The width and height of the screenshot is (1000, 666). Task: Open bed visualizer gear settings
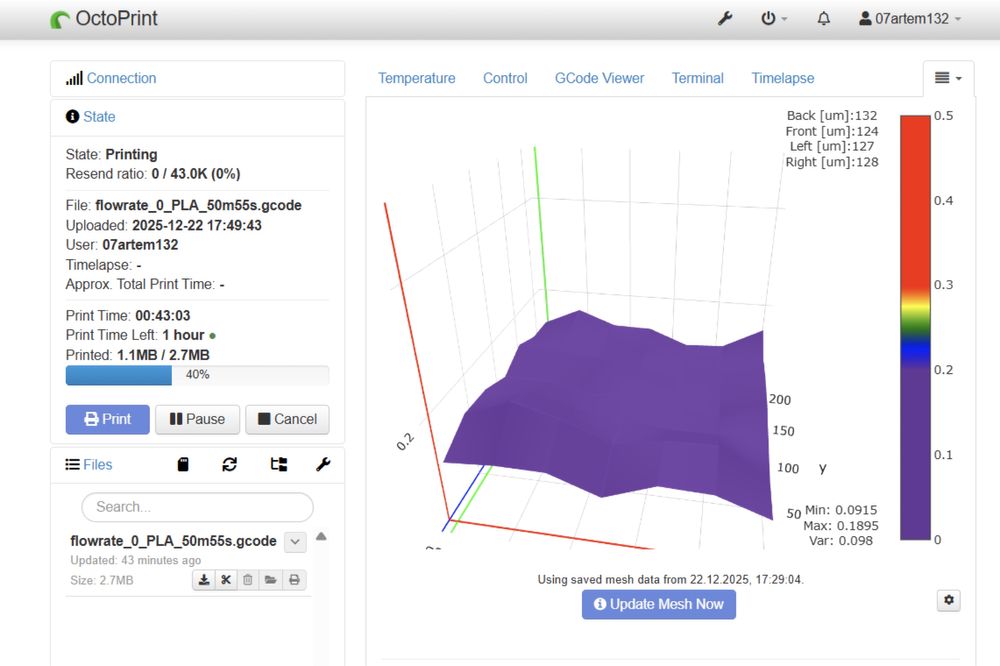click(949, 600)
